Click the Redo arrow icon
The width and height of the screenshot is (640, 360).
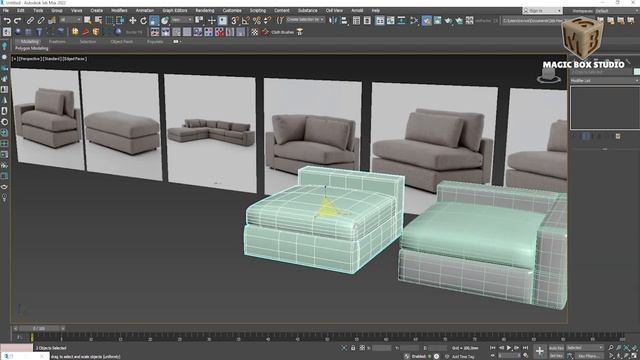click(x=18, y=20)
